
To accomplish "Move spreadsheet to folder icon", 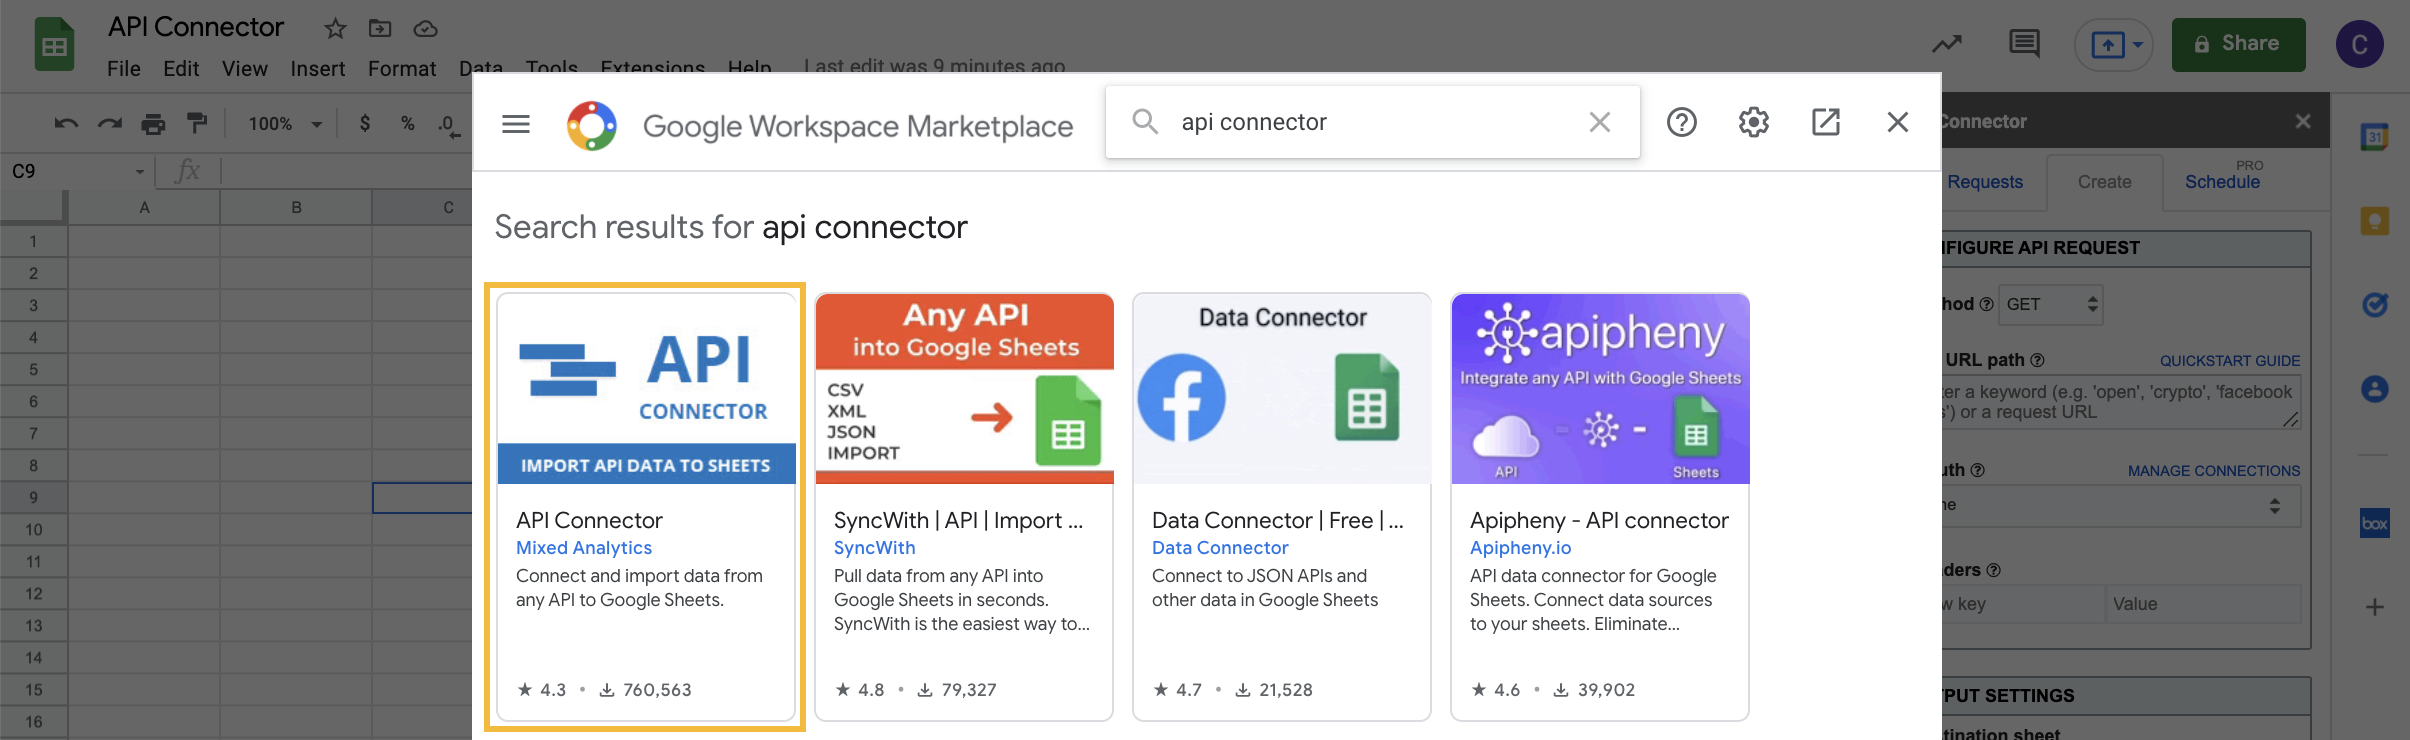I will (x=380, y=29).
